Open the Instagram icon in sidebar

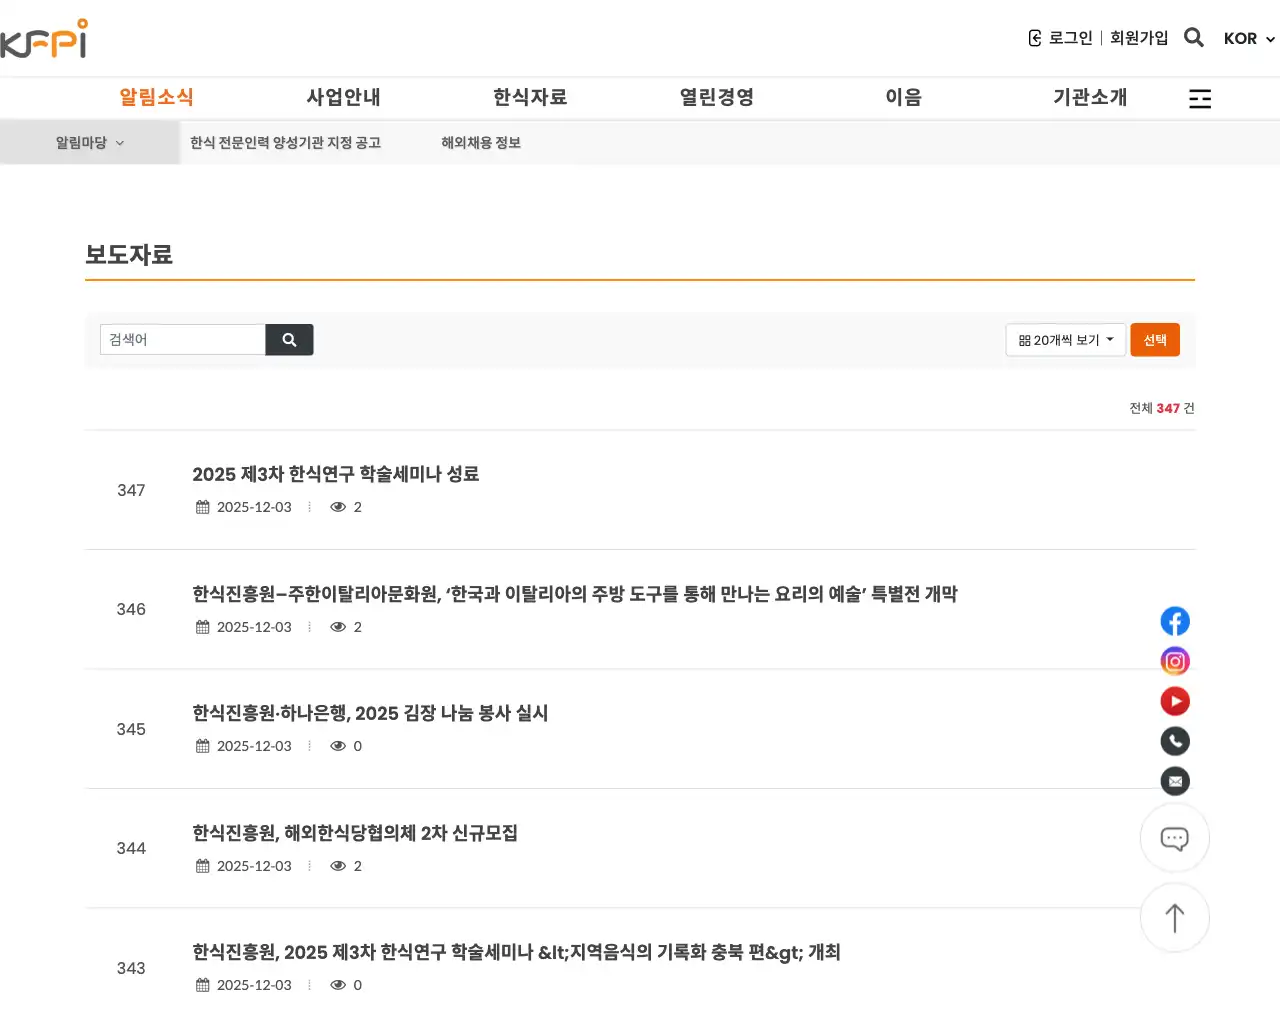tap(1175, 661)
